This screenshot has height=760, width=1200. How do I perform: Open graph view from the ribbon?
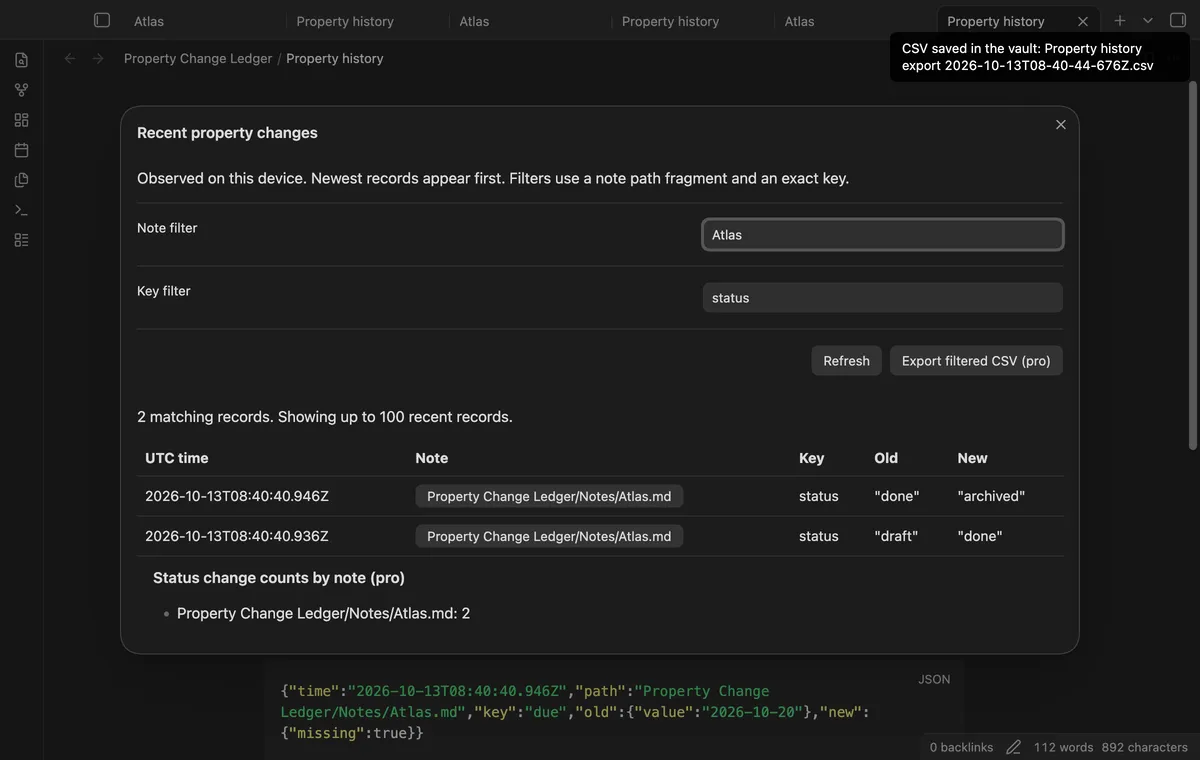coord(21,90)
